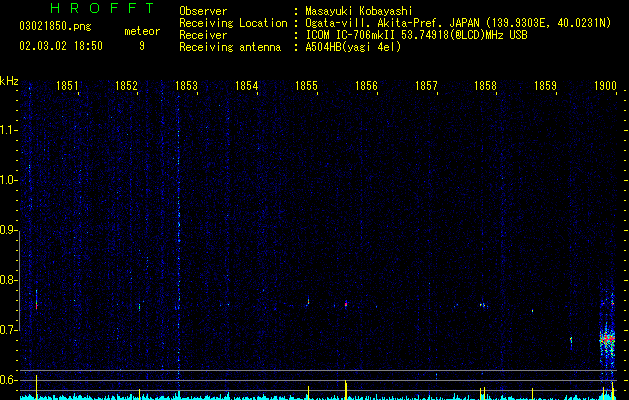Click the 1851 time axis label
Image resolution: width=629 pixels, height=400 pixels.
pyautogui.click(x=67, y=86)
